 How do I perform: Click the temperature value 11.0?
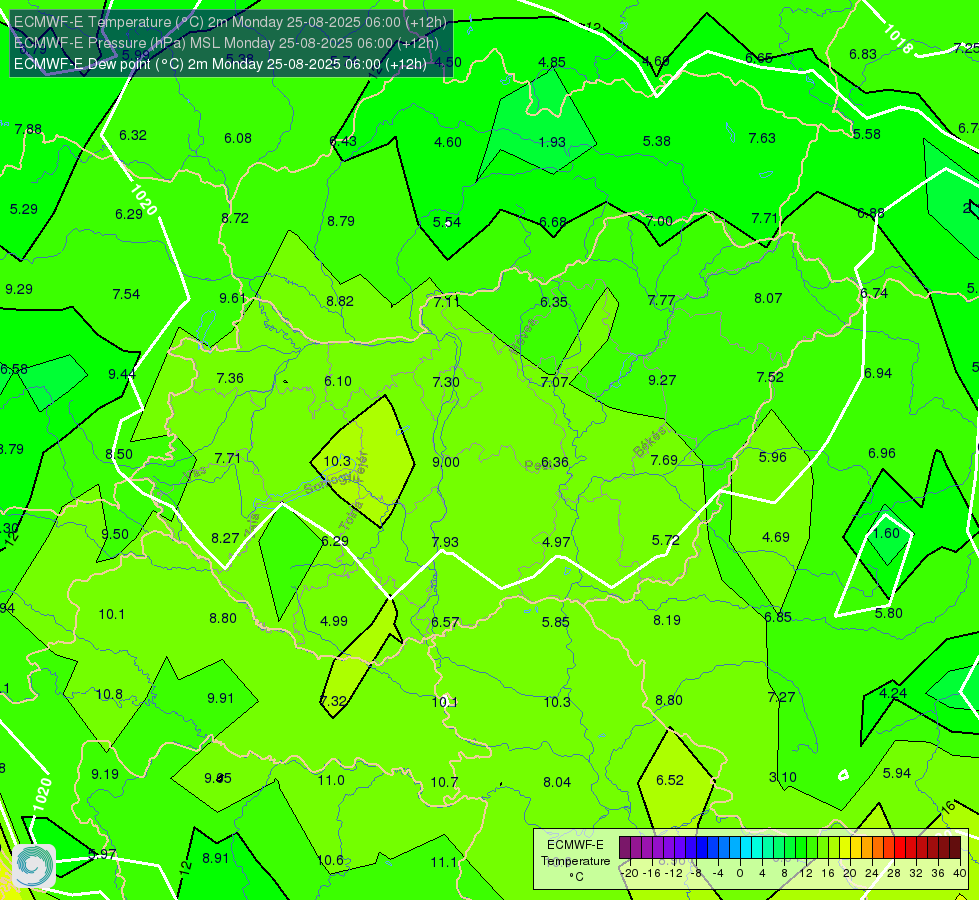[331, 780]
